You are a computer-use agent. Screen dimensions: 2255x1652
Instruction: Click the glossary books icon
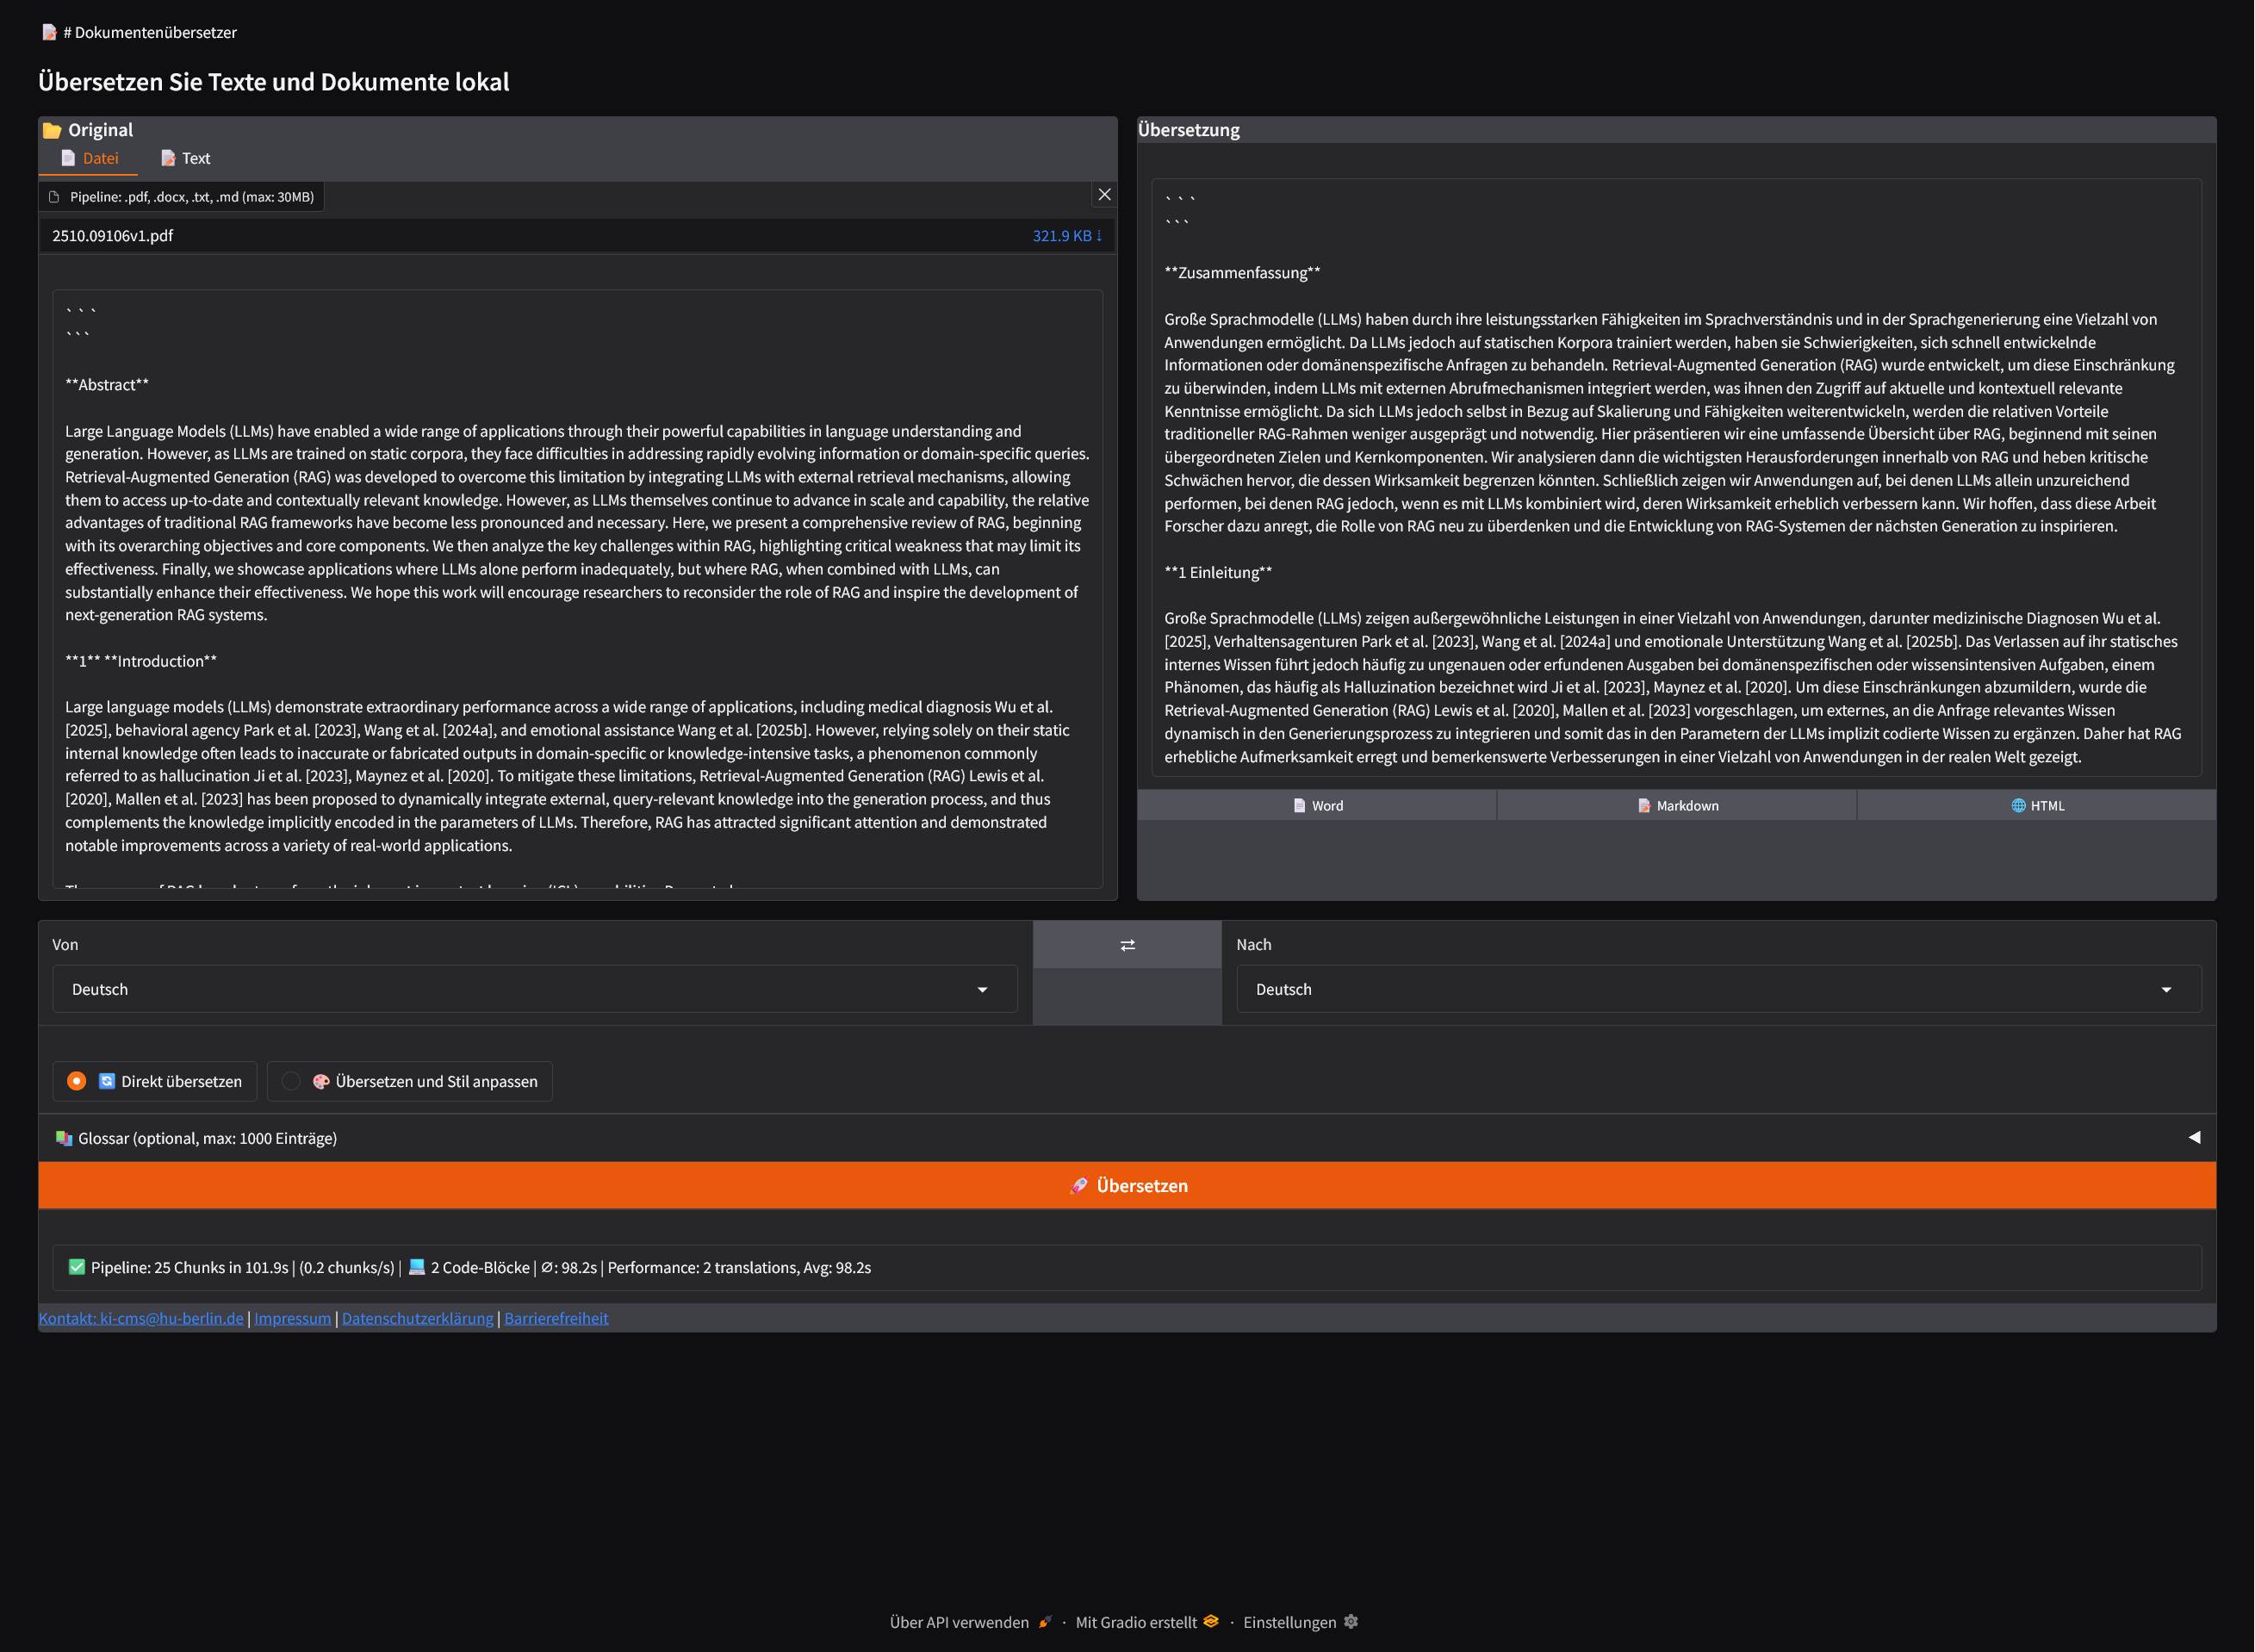(64, 1138)
